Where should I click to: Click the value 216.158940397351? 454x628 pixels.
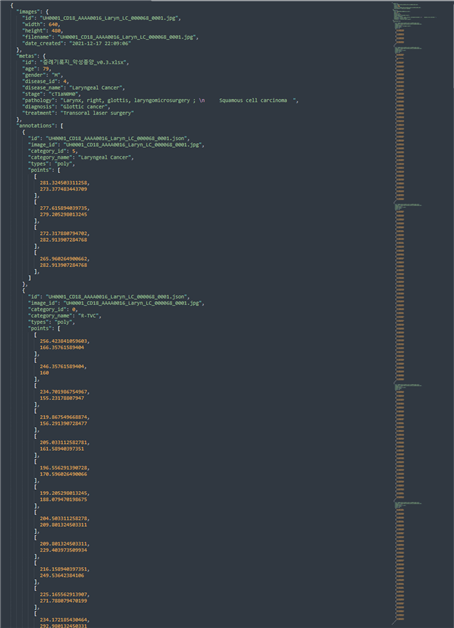click(x=65, y=569)
